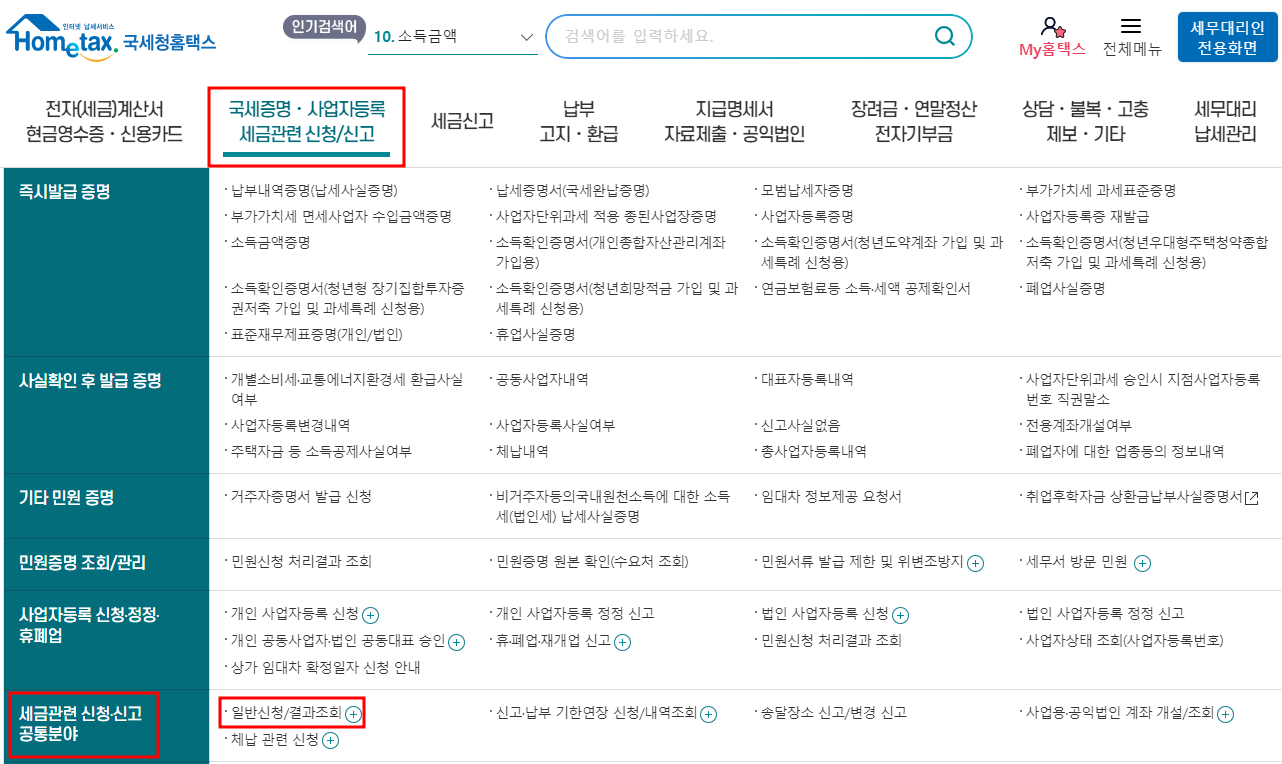The height and width of the screenshot is (764, 1282).
Task: Open 표준재무제표증명(개인/법인) link
Action: (316, 335)
